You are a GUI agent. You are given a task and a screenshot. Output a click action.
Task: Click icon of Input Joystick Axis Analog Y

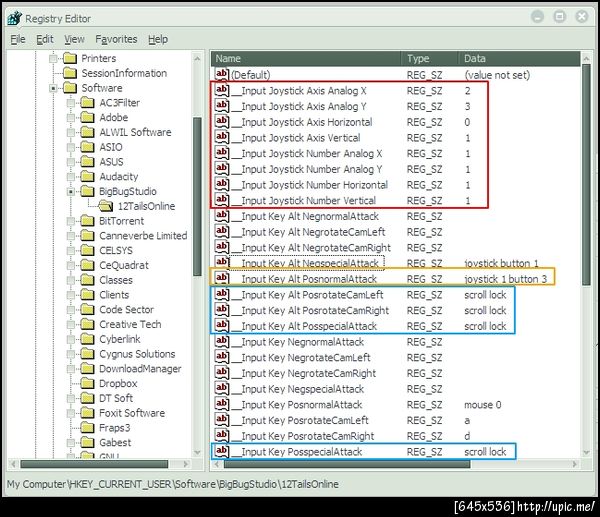pos(222,106)
